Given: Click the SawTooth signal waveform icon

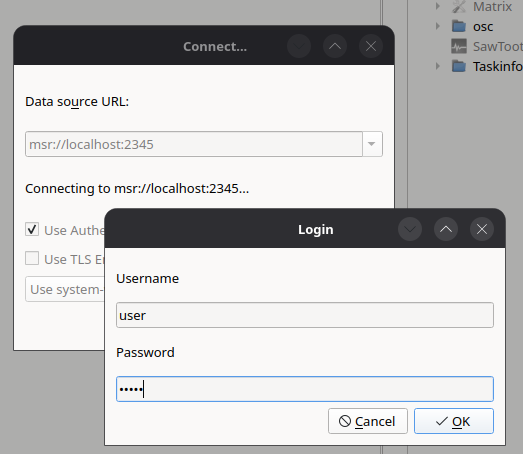Looking at the screenshot, I should (x=459, y=46).
